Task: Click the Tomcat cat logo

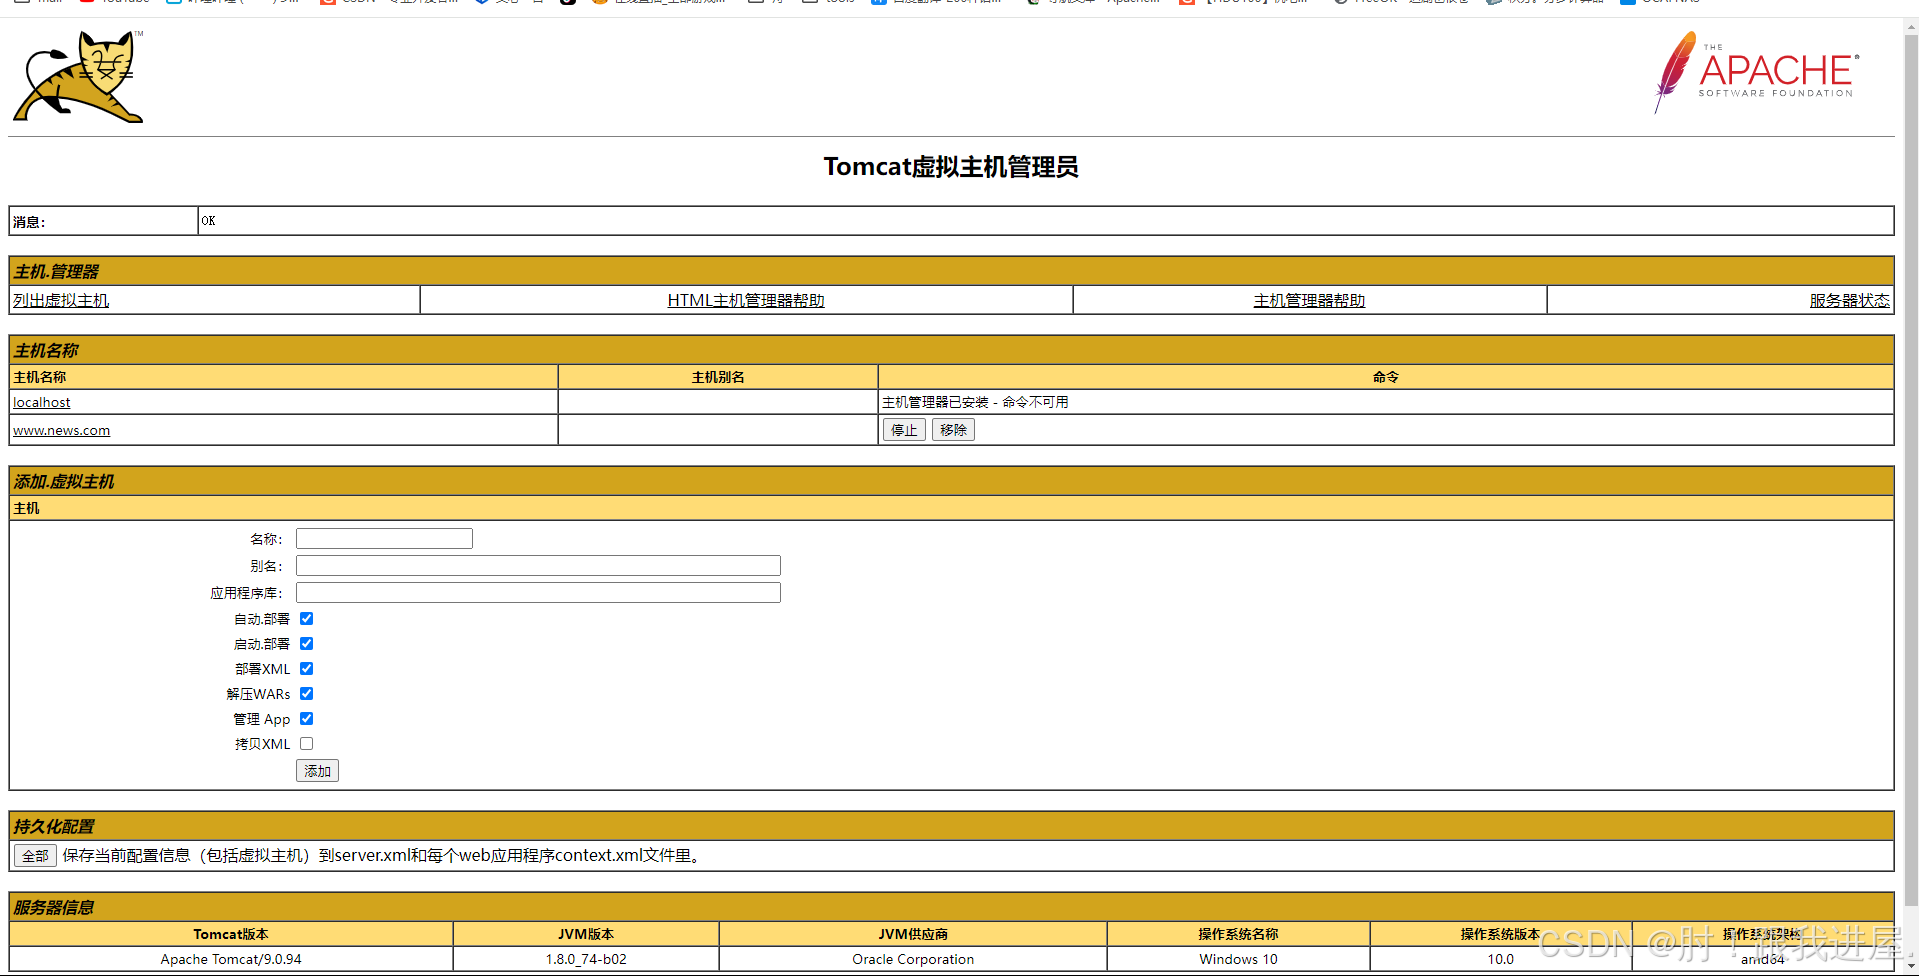Action: (78, 76)
